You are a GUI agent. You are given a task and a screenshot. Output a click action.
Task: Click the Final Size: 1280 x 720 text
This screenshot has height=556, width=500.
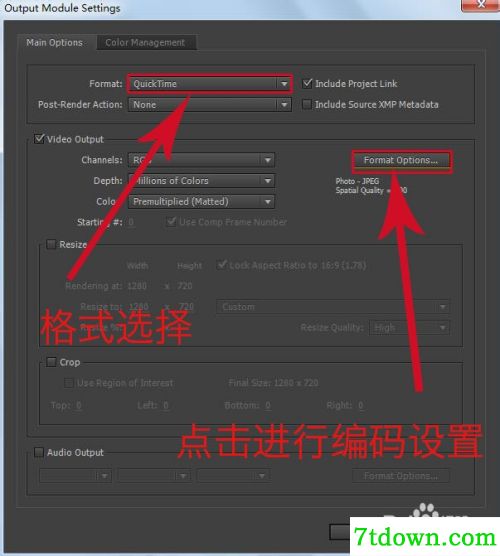(x=273, y=383)
